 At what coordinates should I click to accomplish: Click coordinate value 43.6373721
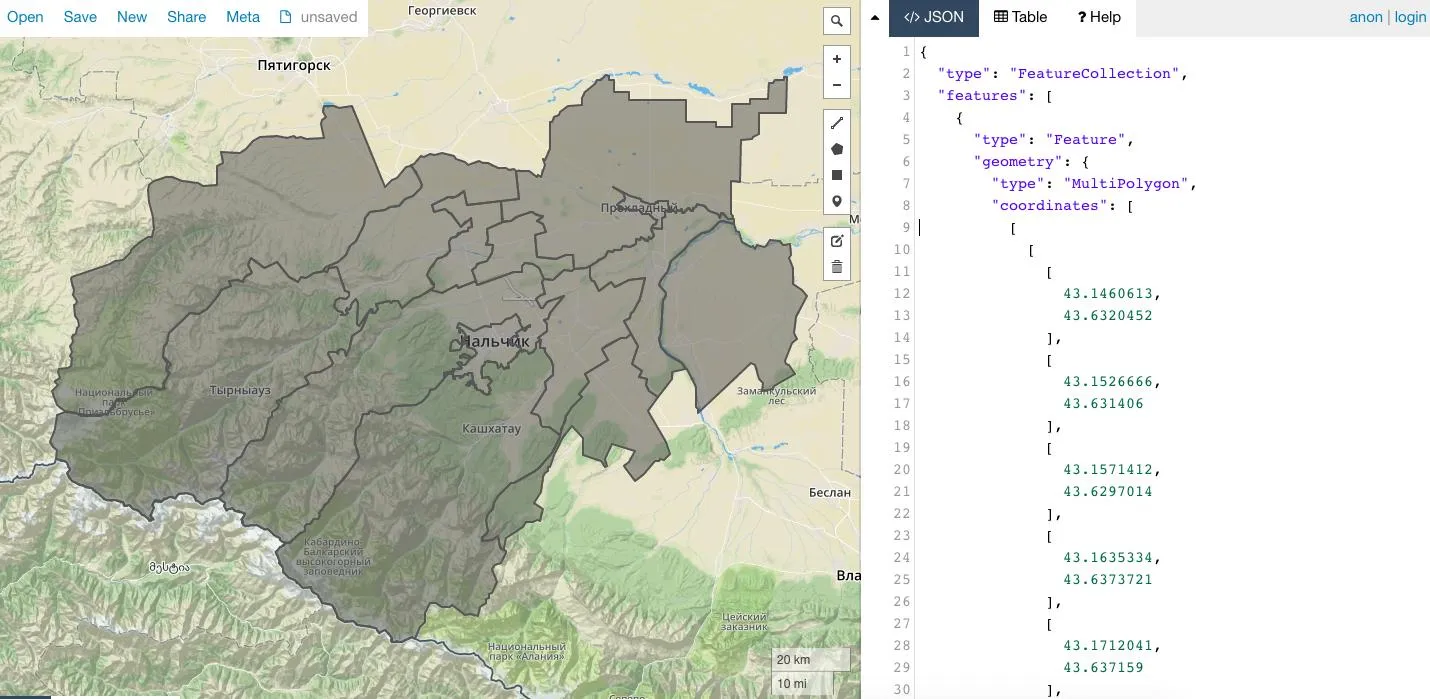[1108, 580]
